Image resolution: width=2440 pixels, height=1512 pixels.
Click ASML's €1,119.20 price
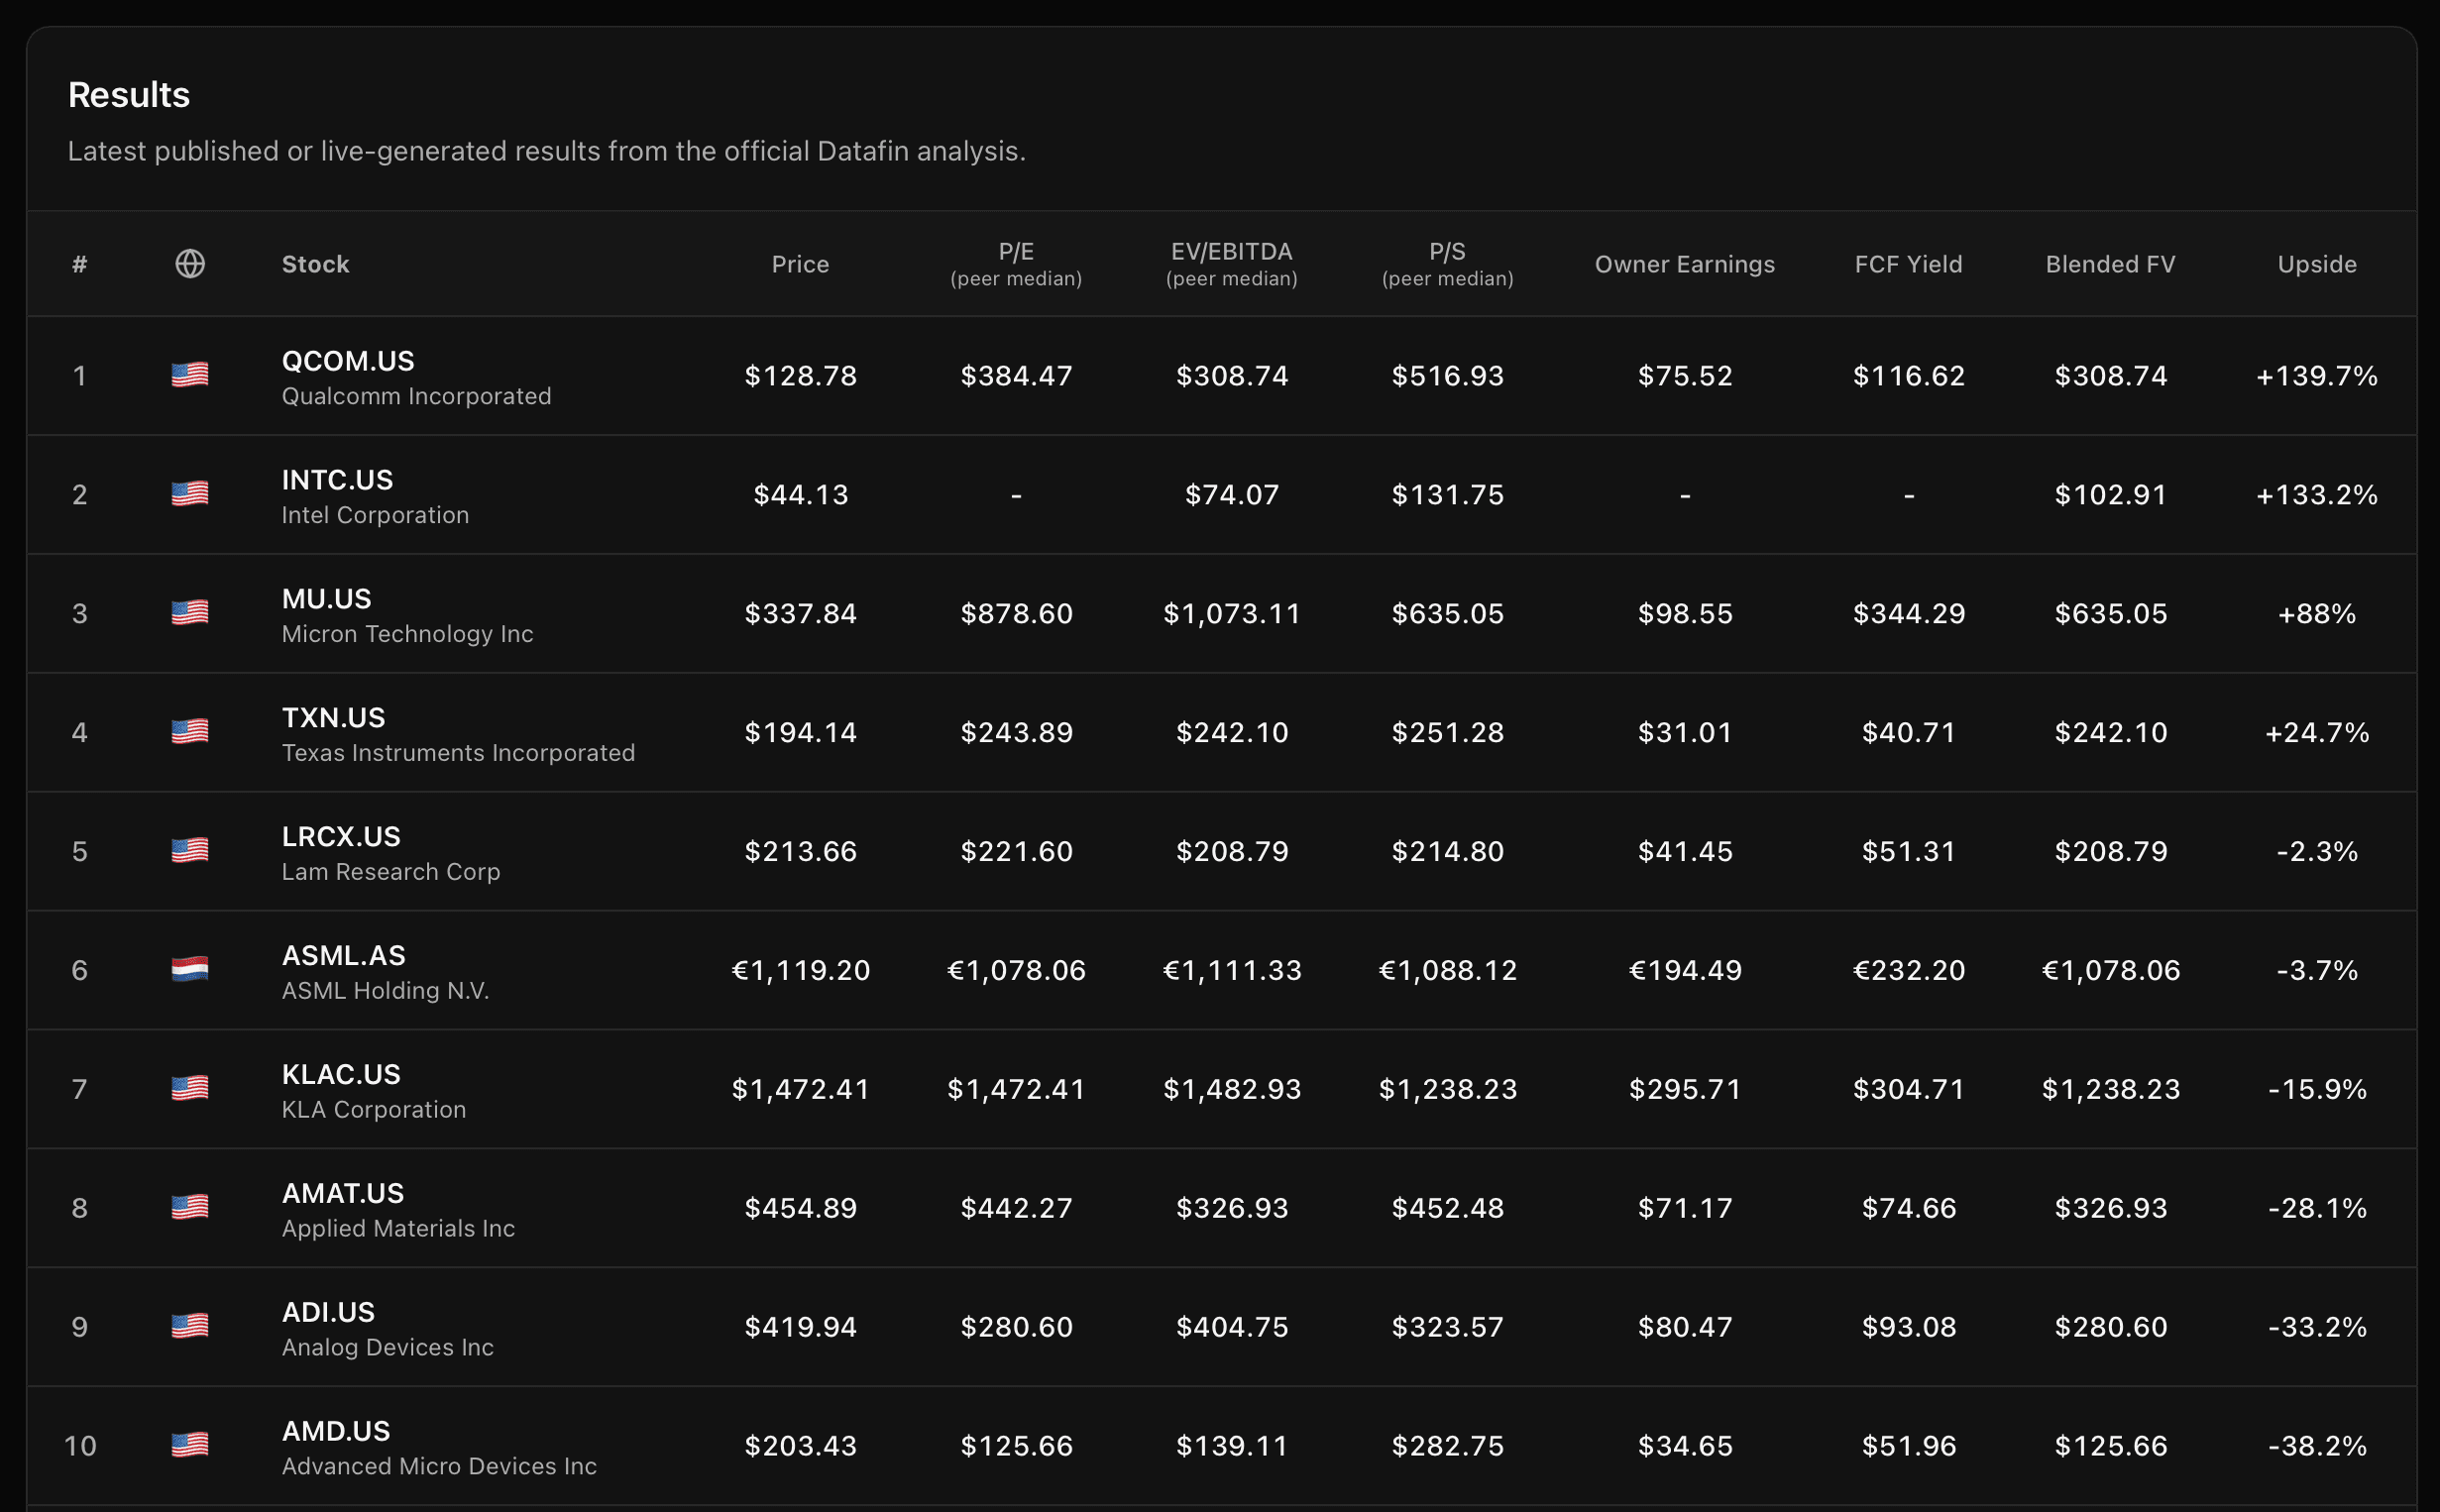[x=800, y=971]
